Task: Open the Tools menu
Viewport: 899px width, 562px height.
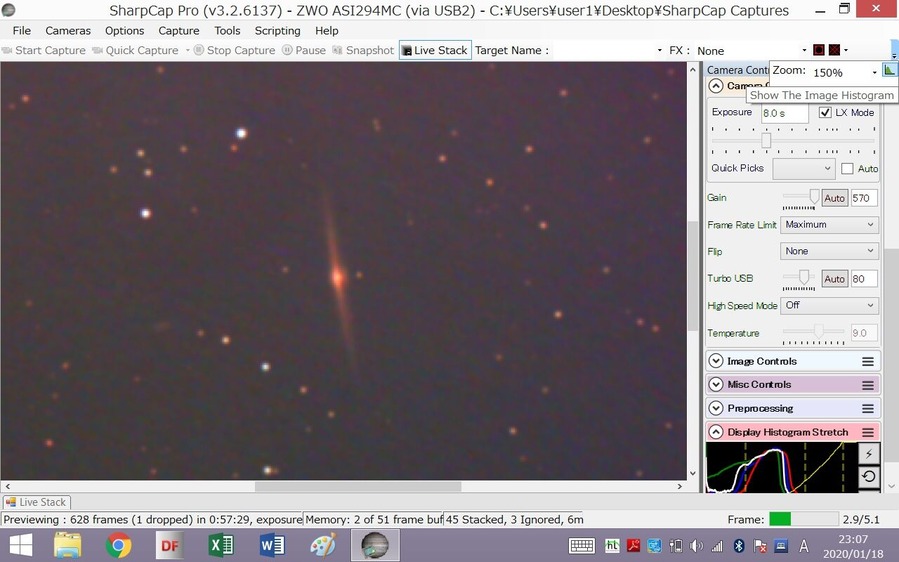Action: pos(227,30)
